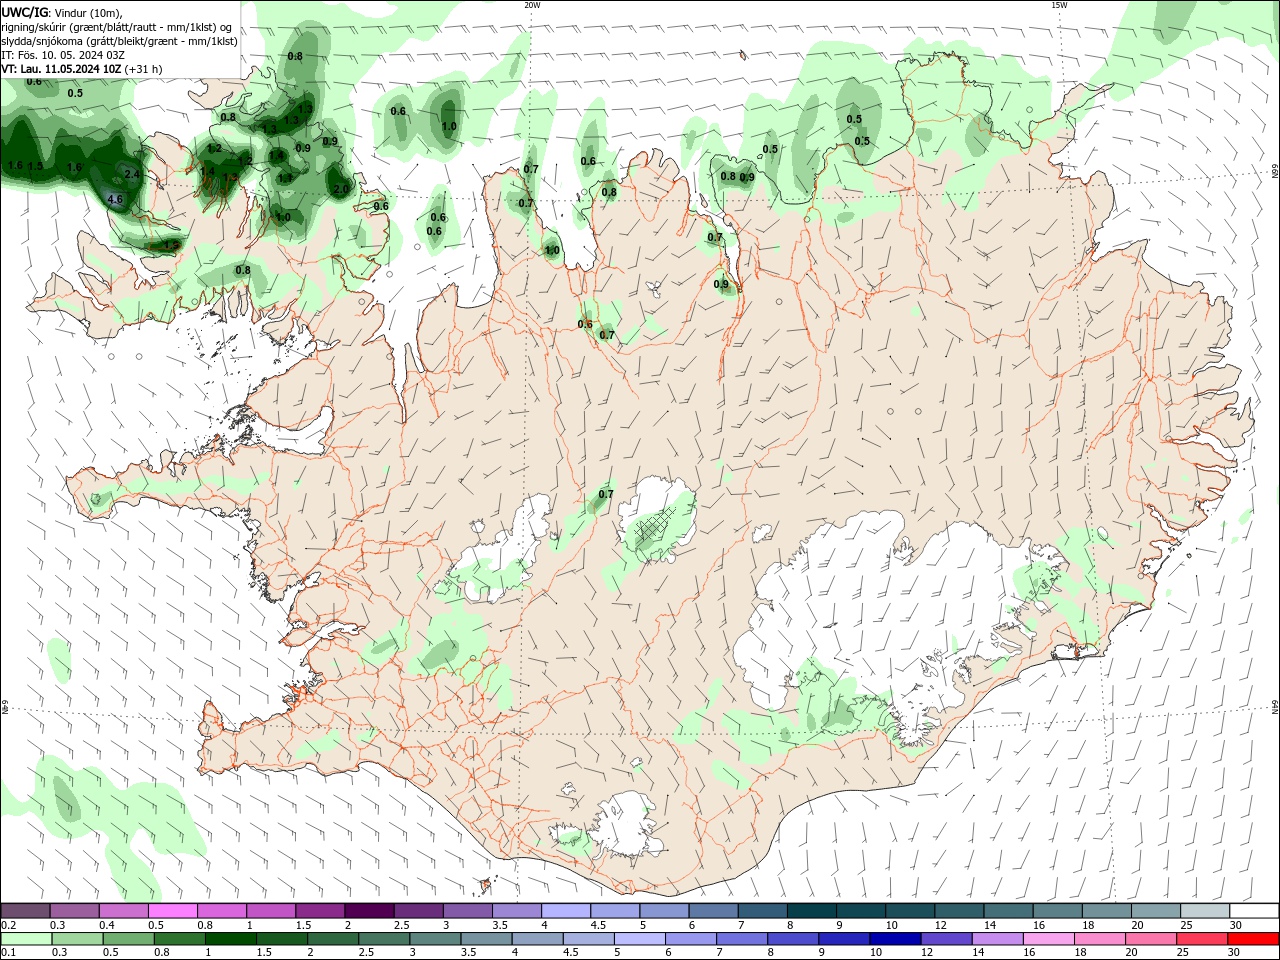Click the 'slydda/snjókoma' legend description line
1280x960 pixels.
click(x=120, y=41)
